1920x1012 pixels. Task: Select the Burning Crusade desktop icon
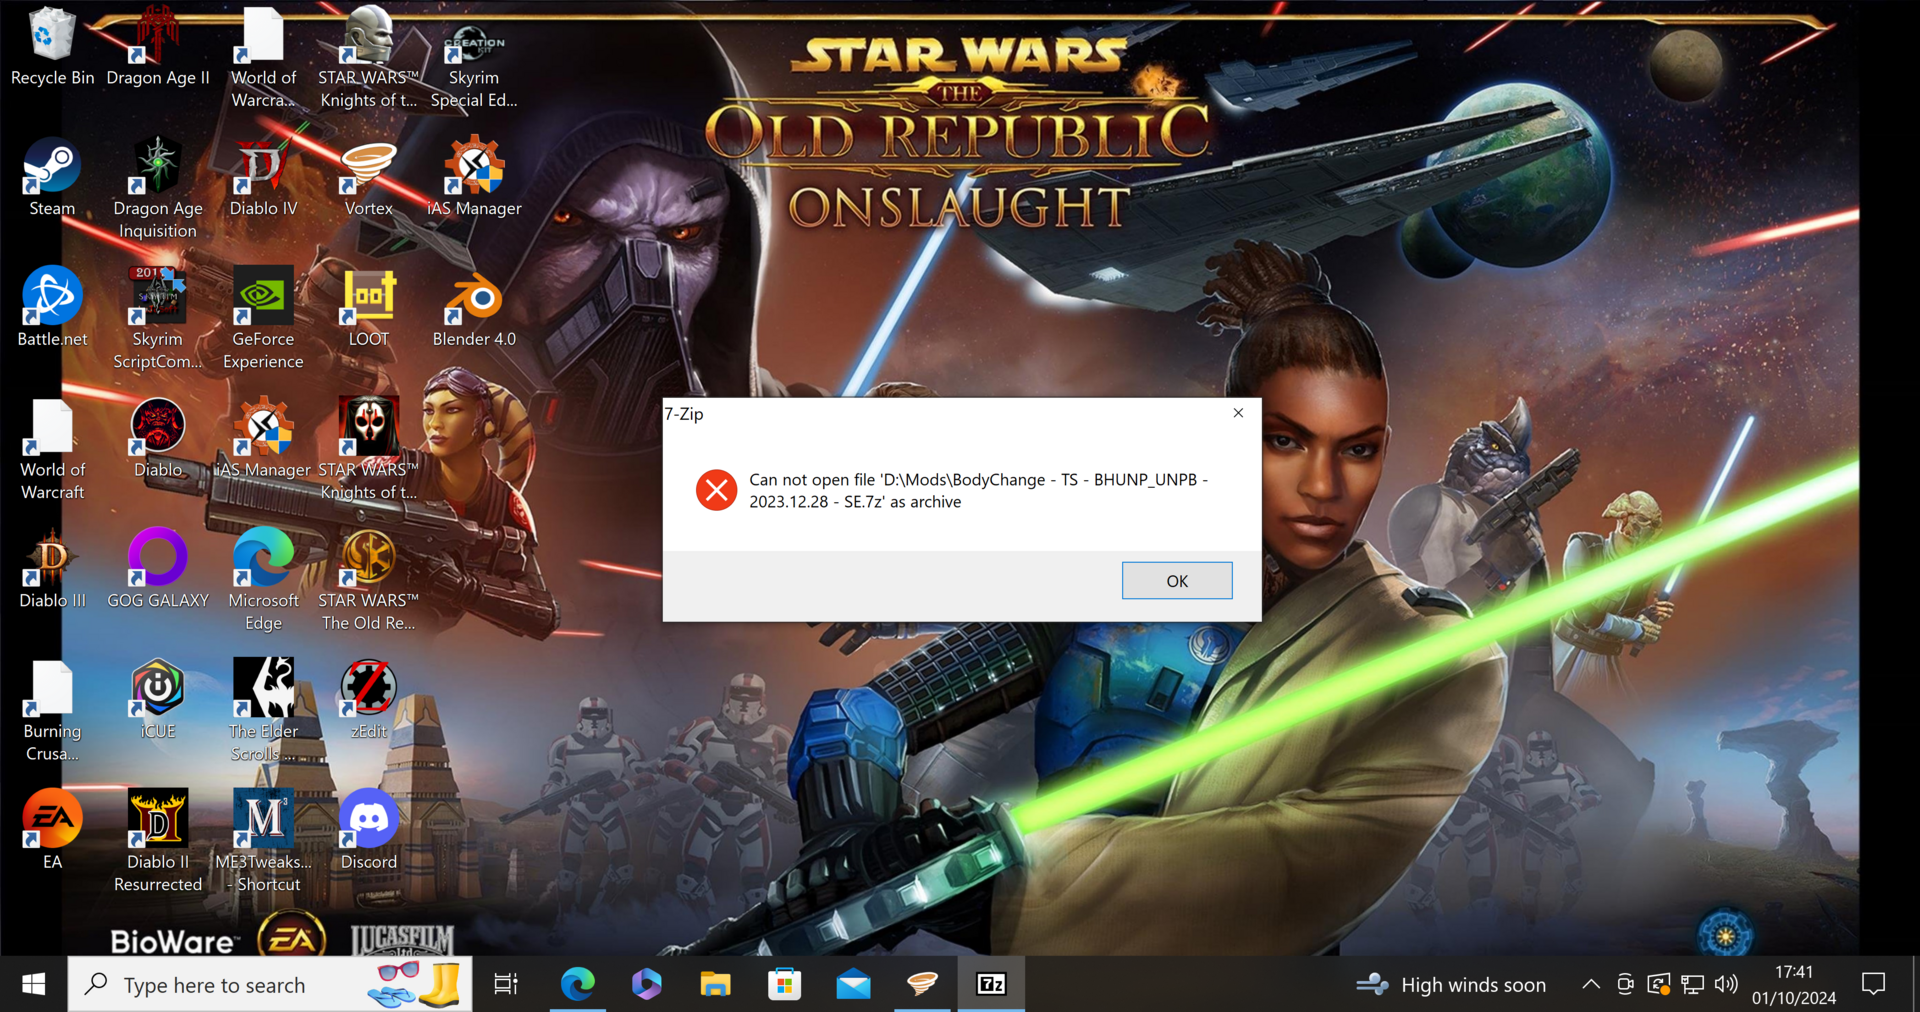click(52, 711)
